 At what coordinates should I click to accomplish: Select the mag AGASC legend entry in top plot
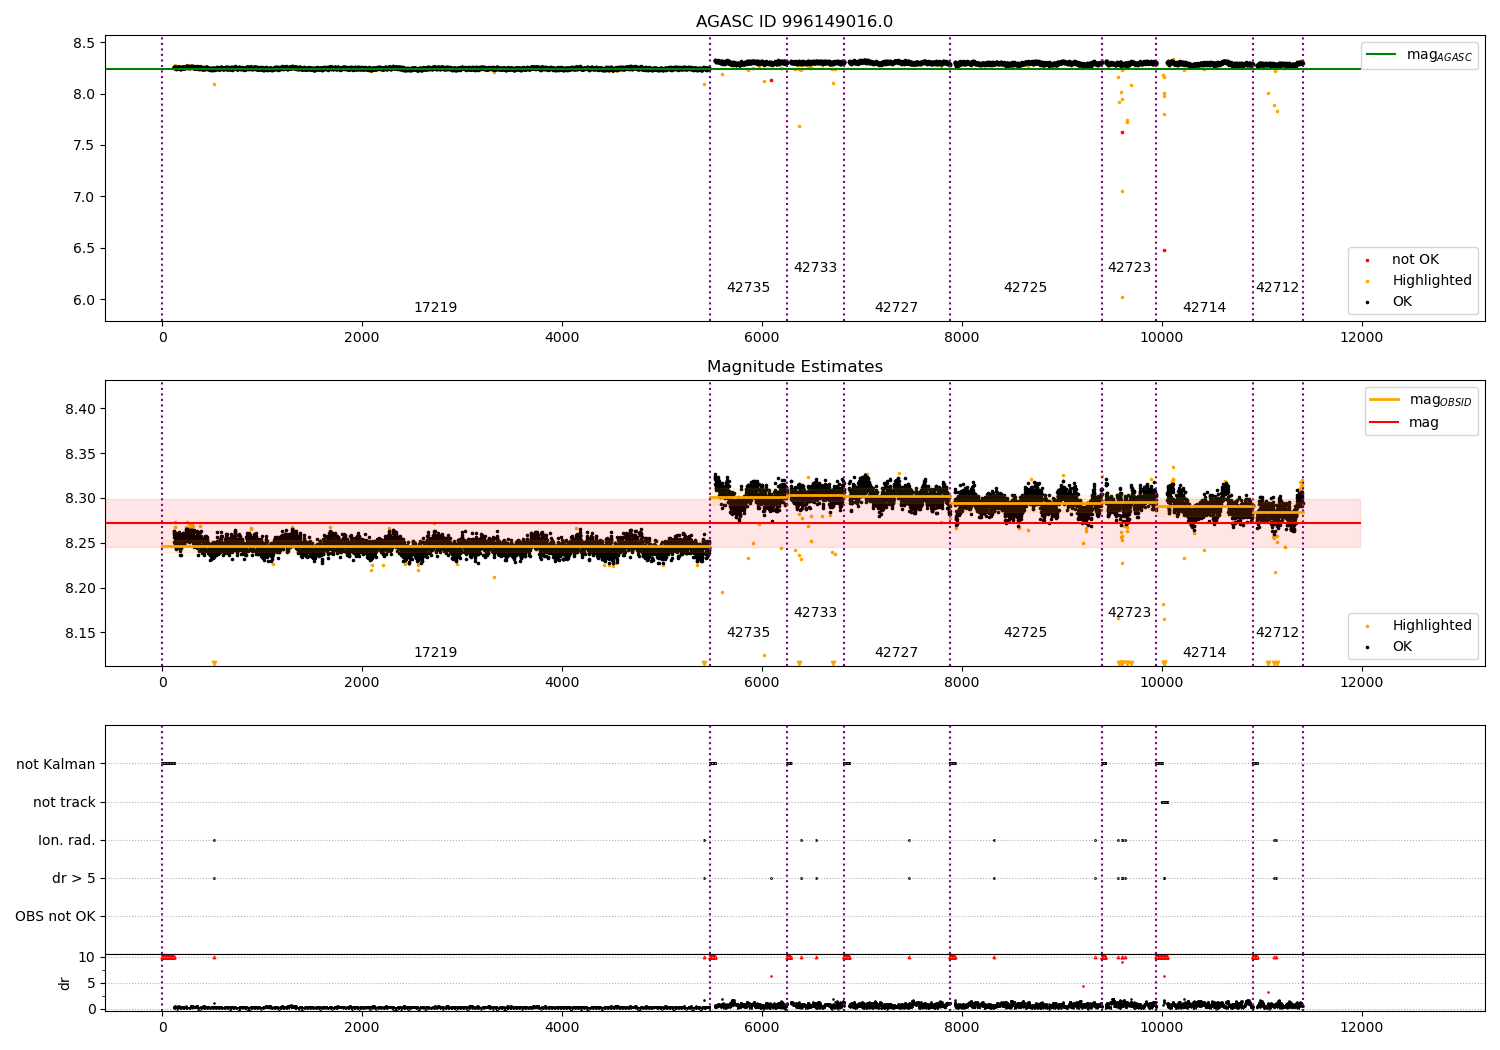[x=1419, y=56]
